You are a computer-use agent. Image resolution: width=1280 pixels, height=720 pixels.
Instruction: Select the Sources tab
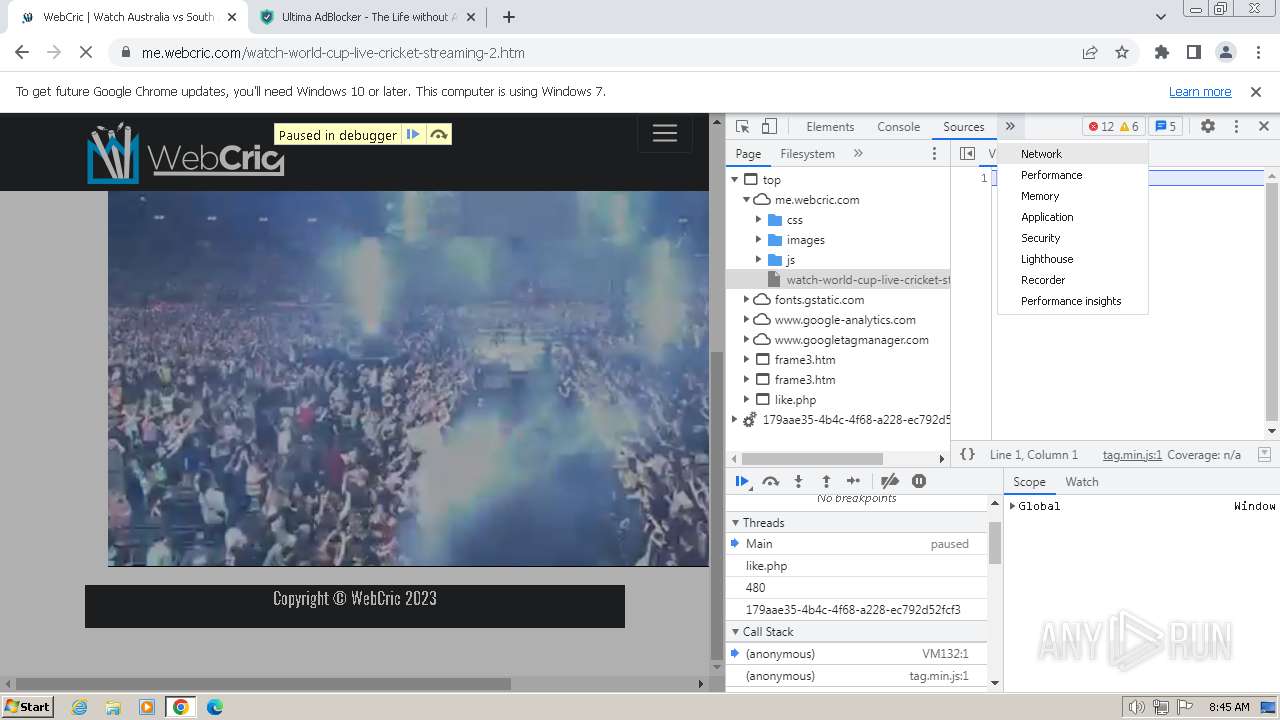pos(964,127)
